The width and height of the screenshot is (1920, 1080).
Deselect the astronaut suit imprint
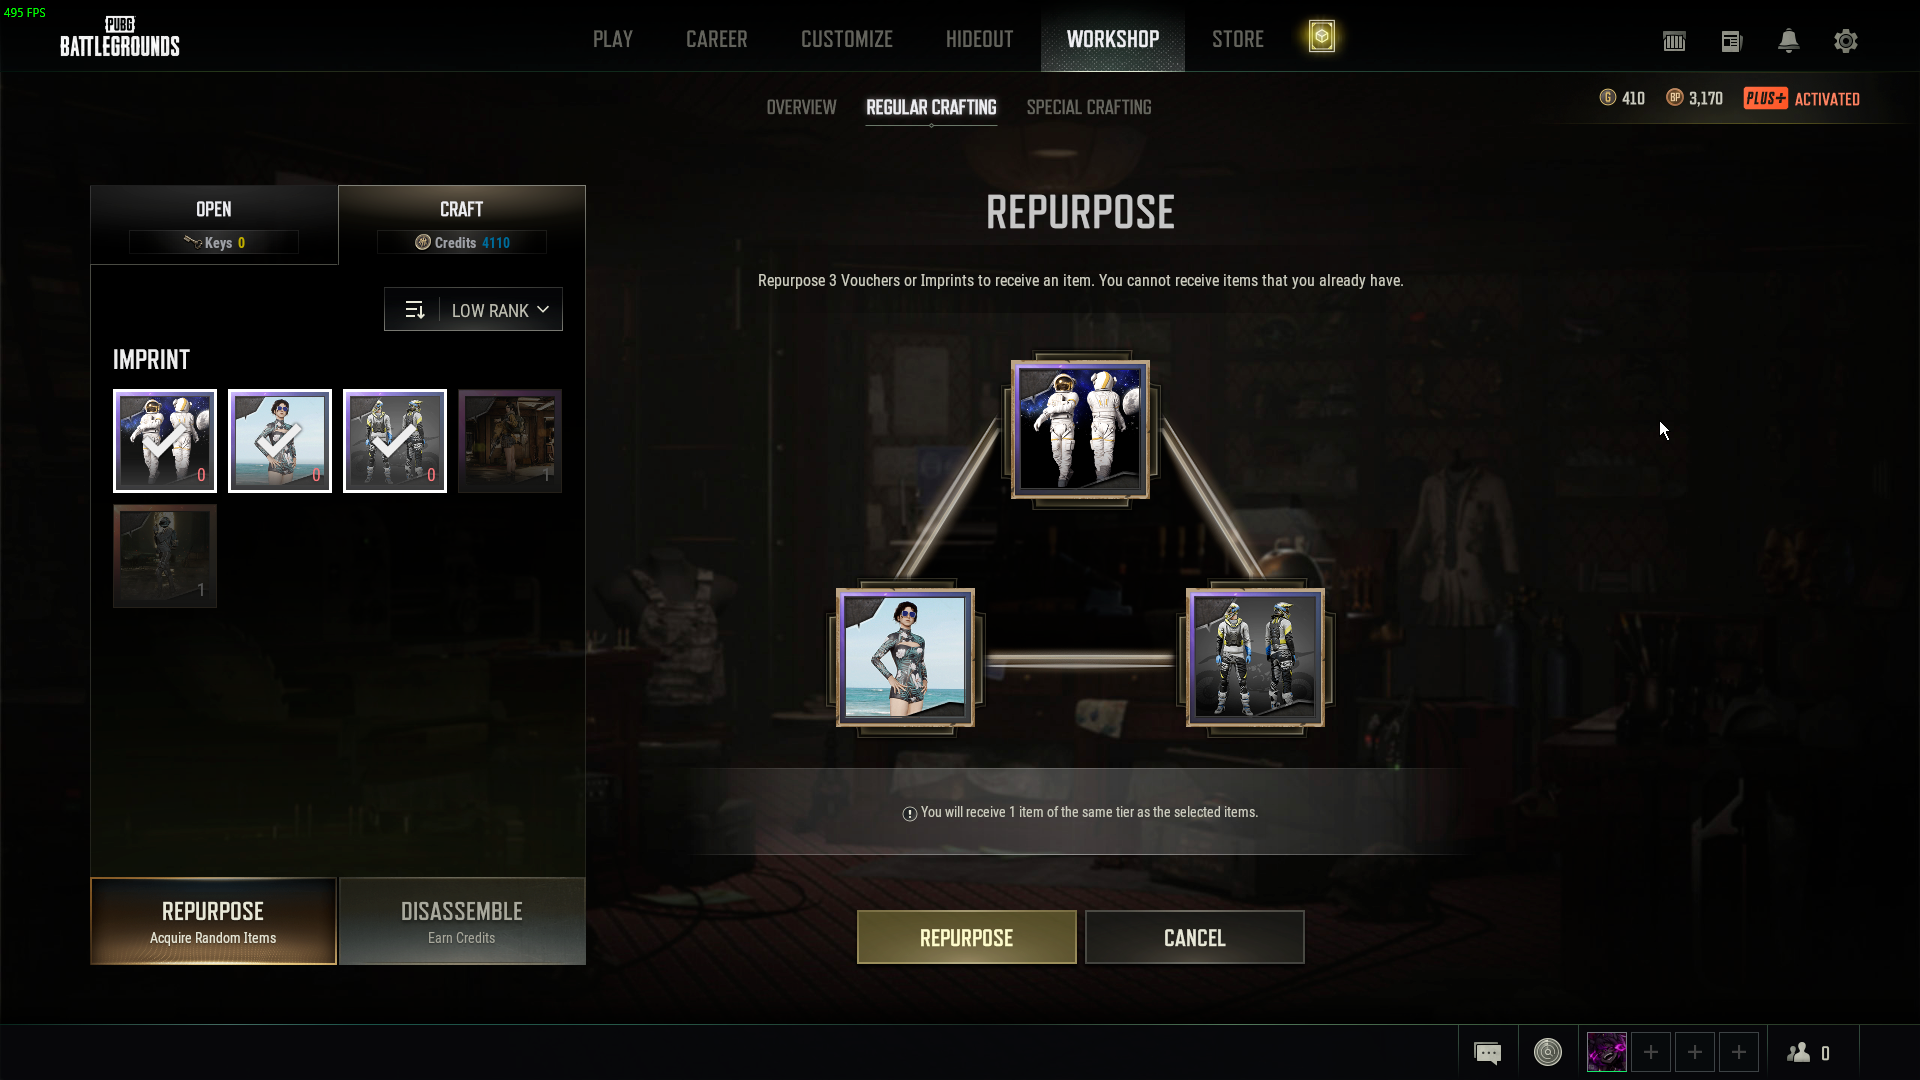tap(165, 441)
